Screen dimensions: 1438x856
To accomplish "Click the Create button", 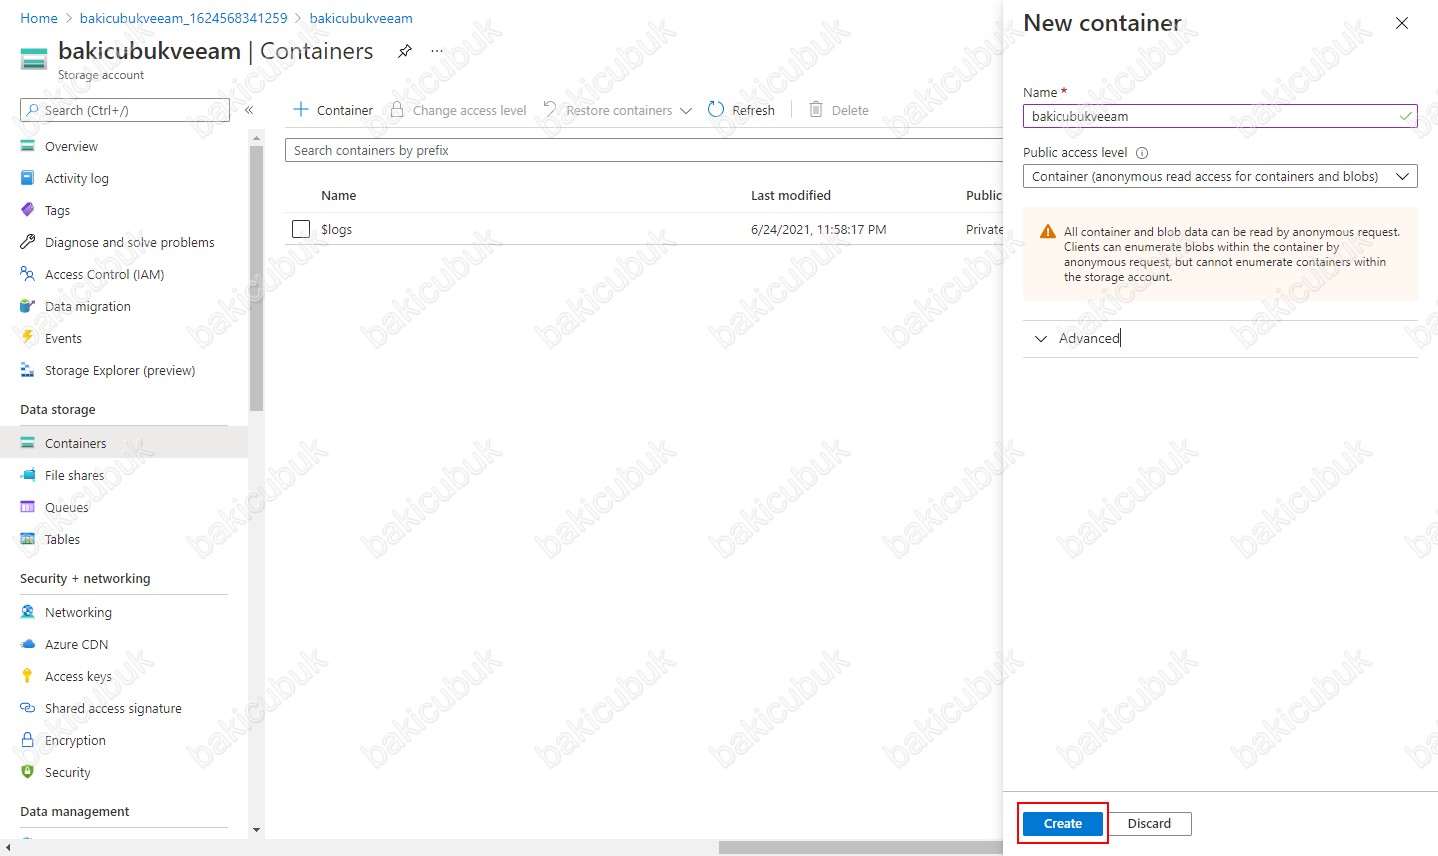I will point(1063,824).
